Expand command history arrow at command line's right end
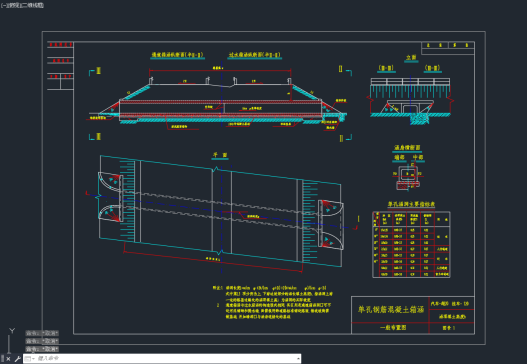The image size is (527, 364). (x=298, y=359)
